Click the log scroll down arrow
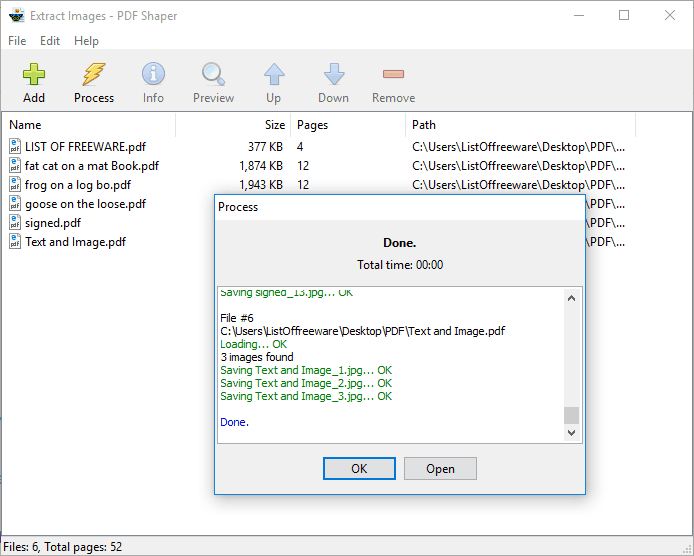 point(571,432)
